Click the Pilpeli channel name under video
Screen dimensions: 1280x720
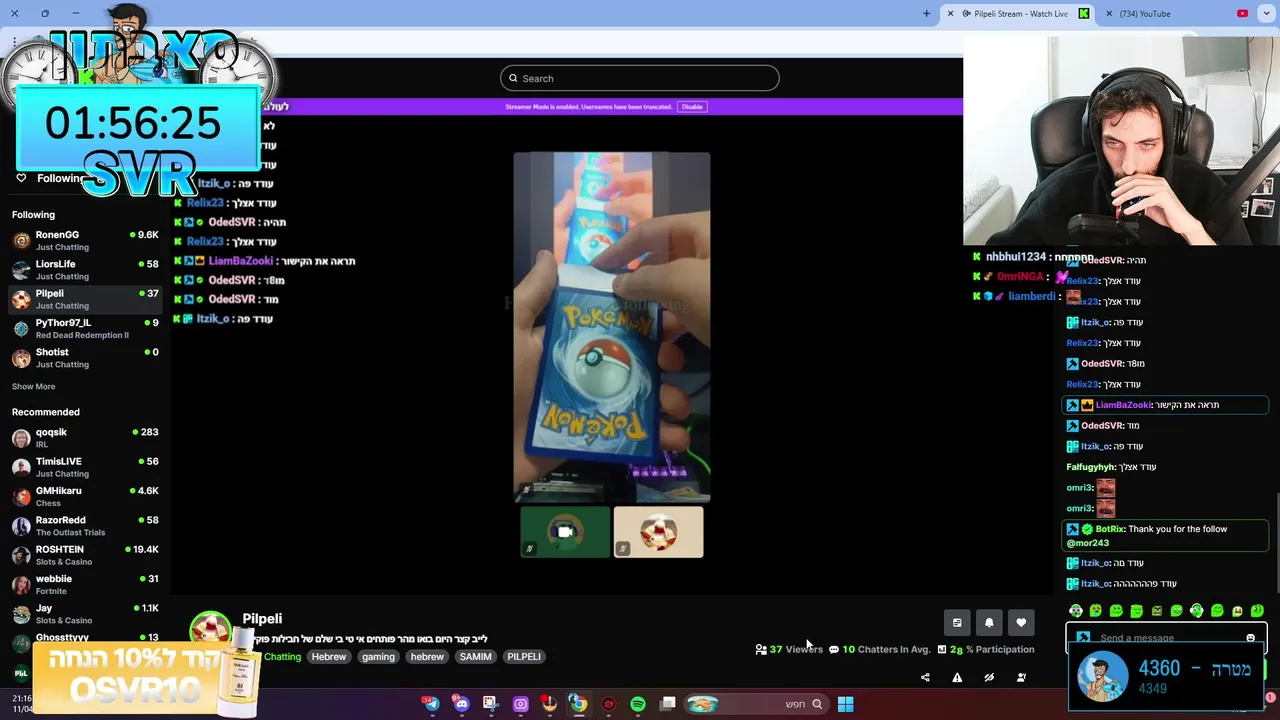[262, 619]
